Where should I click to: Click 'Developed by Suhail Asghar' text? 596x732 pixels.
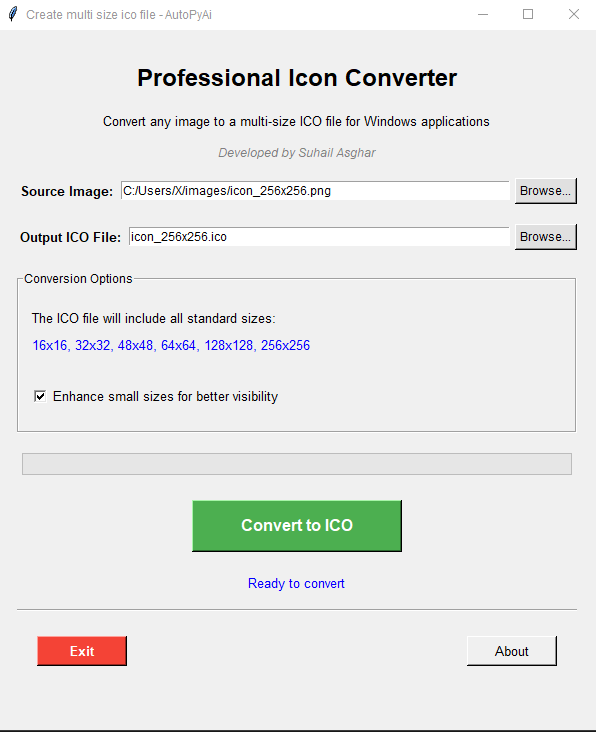[297, 153]
